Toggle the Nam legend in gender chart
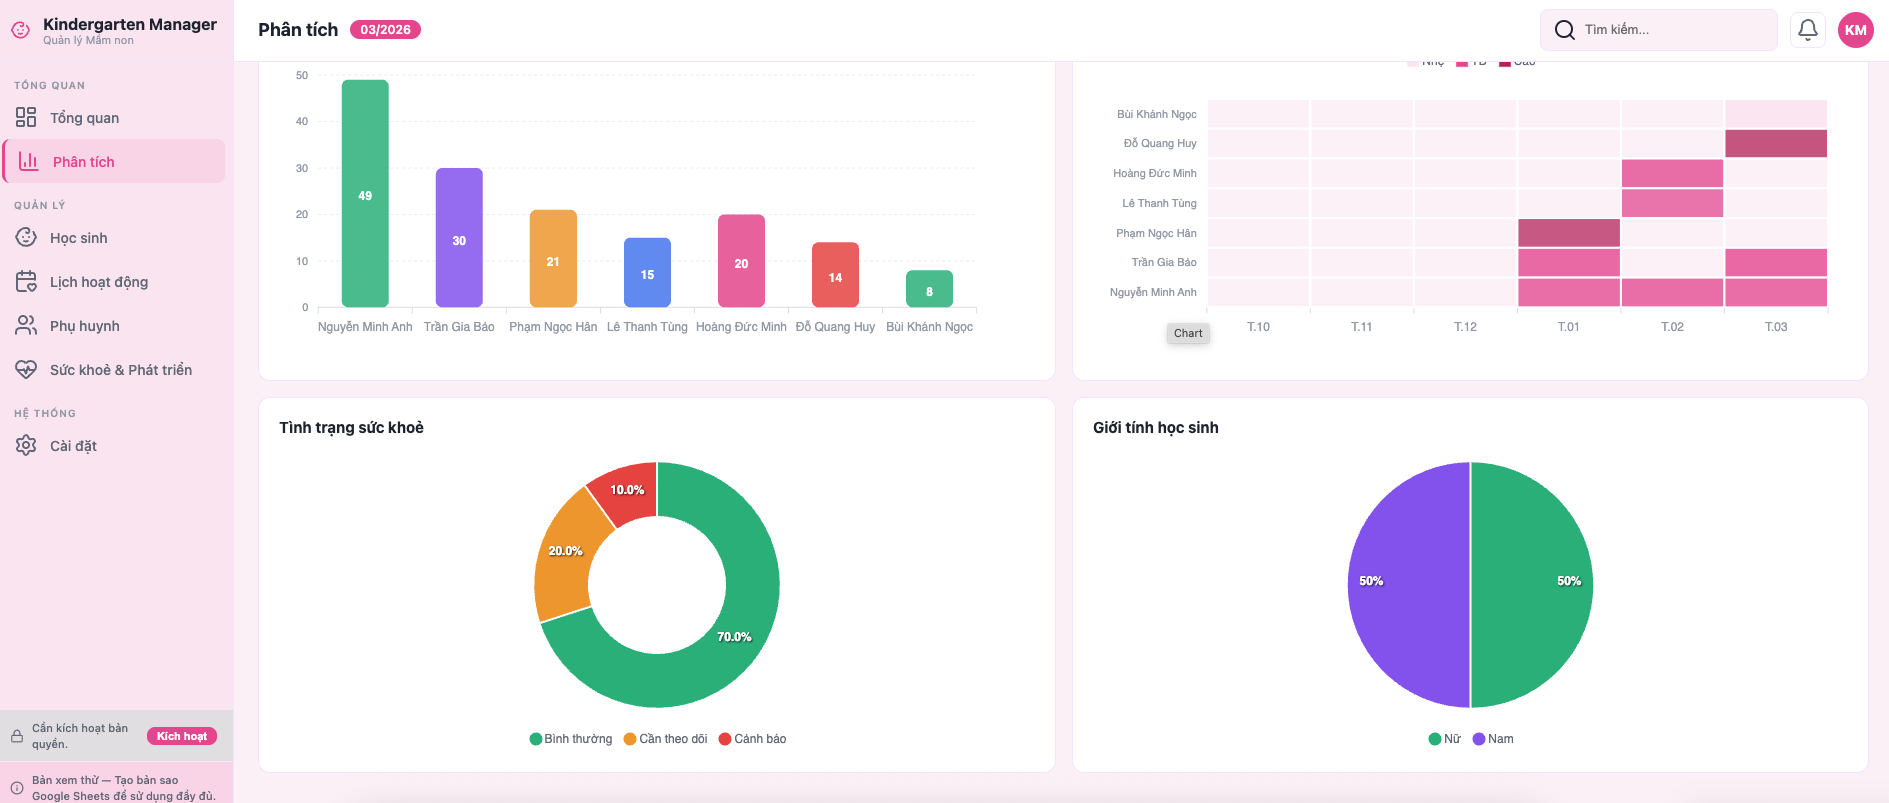 point(1492,739)
